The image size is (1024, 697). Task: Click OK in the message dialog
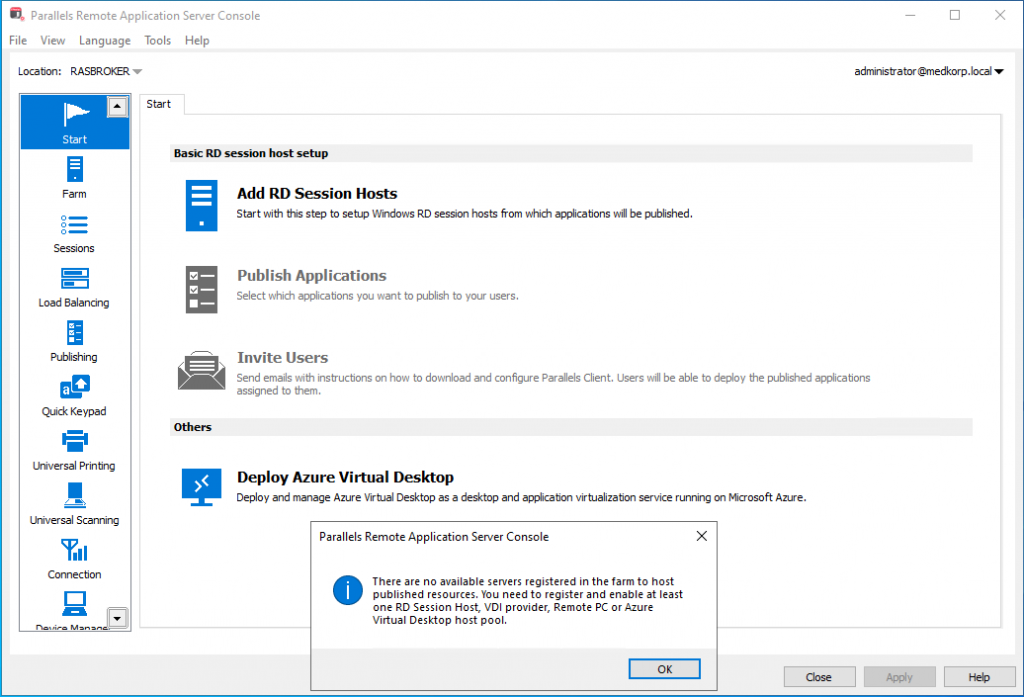(664, 669)
